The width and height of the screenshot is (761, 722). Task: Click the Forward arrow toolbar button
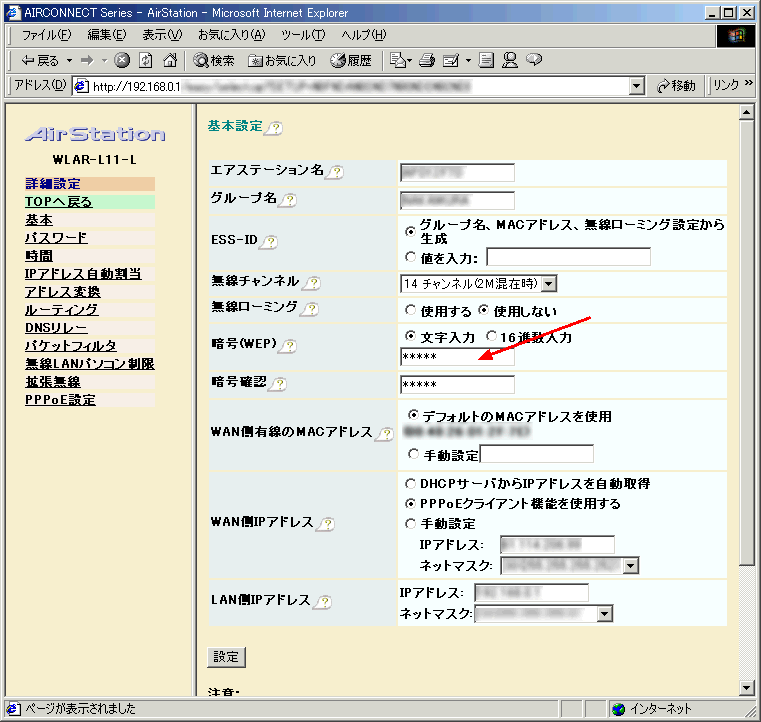pyautogui.click(x=87, y=60)
